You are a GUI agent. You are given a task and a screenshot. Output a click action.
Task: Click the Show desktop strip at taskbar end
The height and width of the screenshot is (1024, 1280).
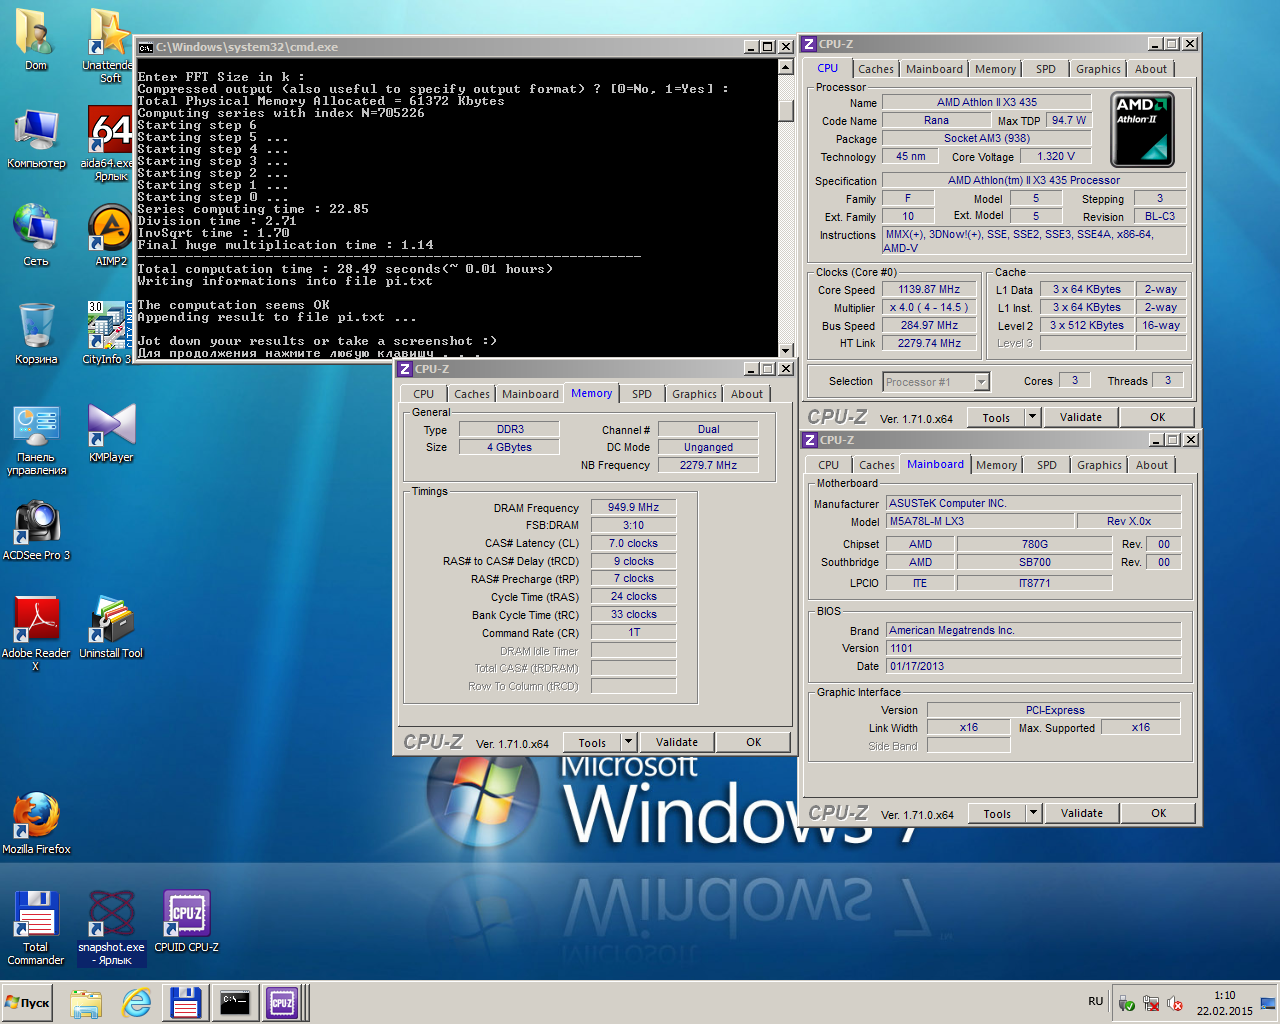(1270, 1003)
